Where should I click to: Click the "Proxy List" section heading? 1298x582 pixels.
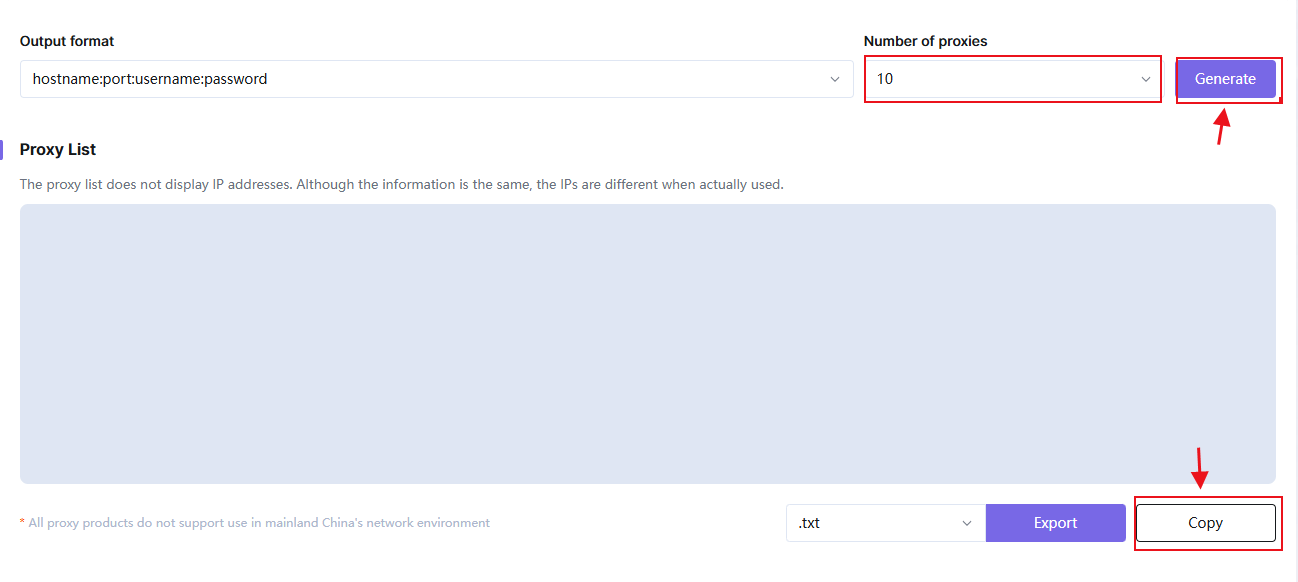pyautogui.click(x=58, y=149)
